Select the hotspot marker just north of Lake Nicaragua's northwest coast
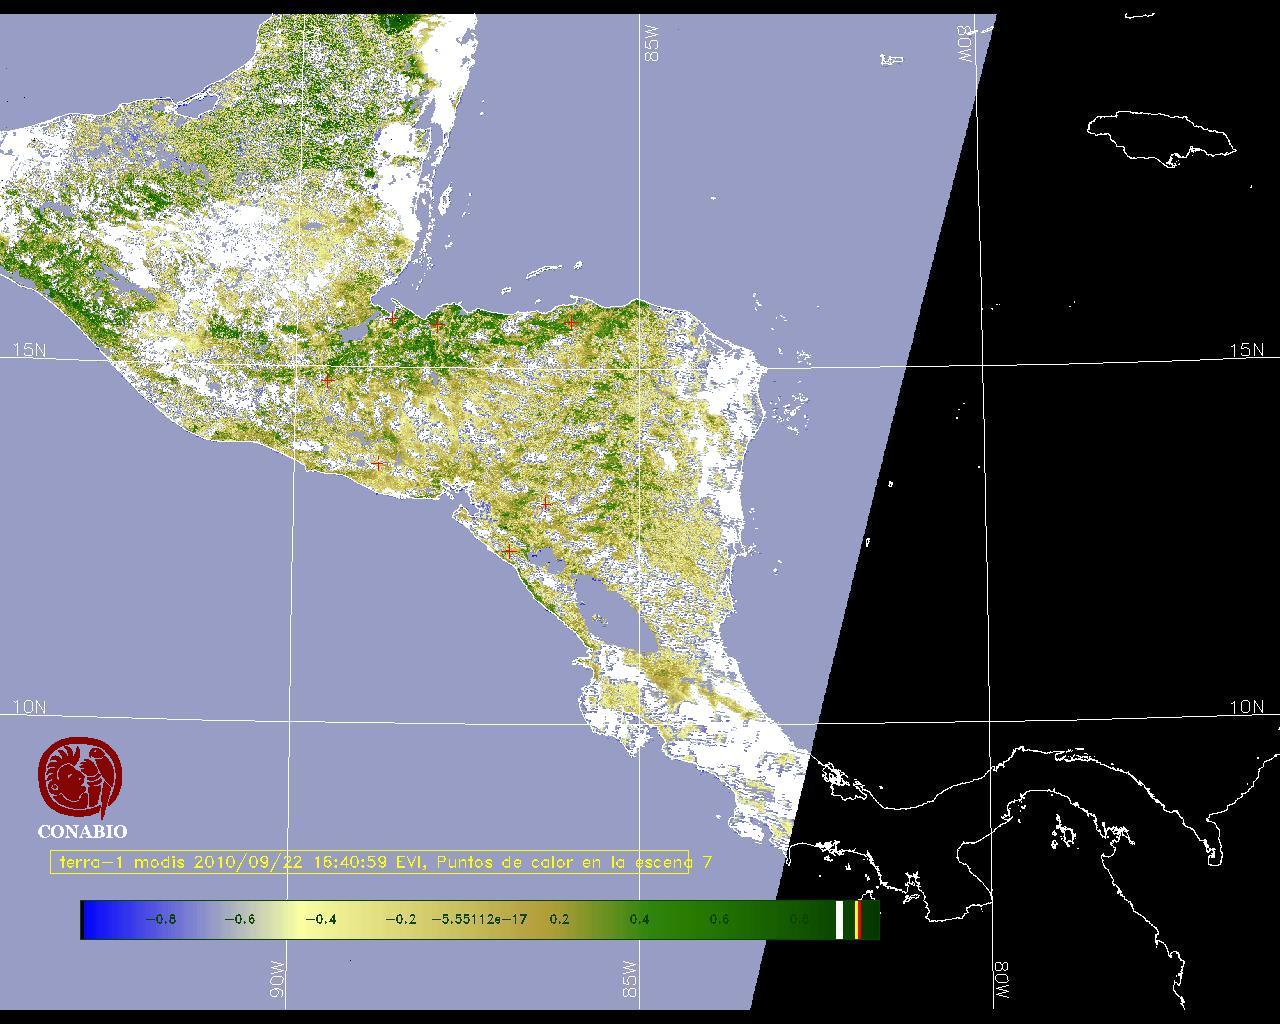 [510, 551]
